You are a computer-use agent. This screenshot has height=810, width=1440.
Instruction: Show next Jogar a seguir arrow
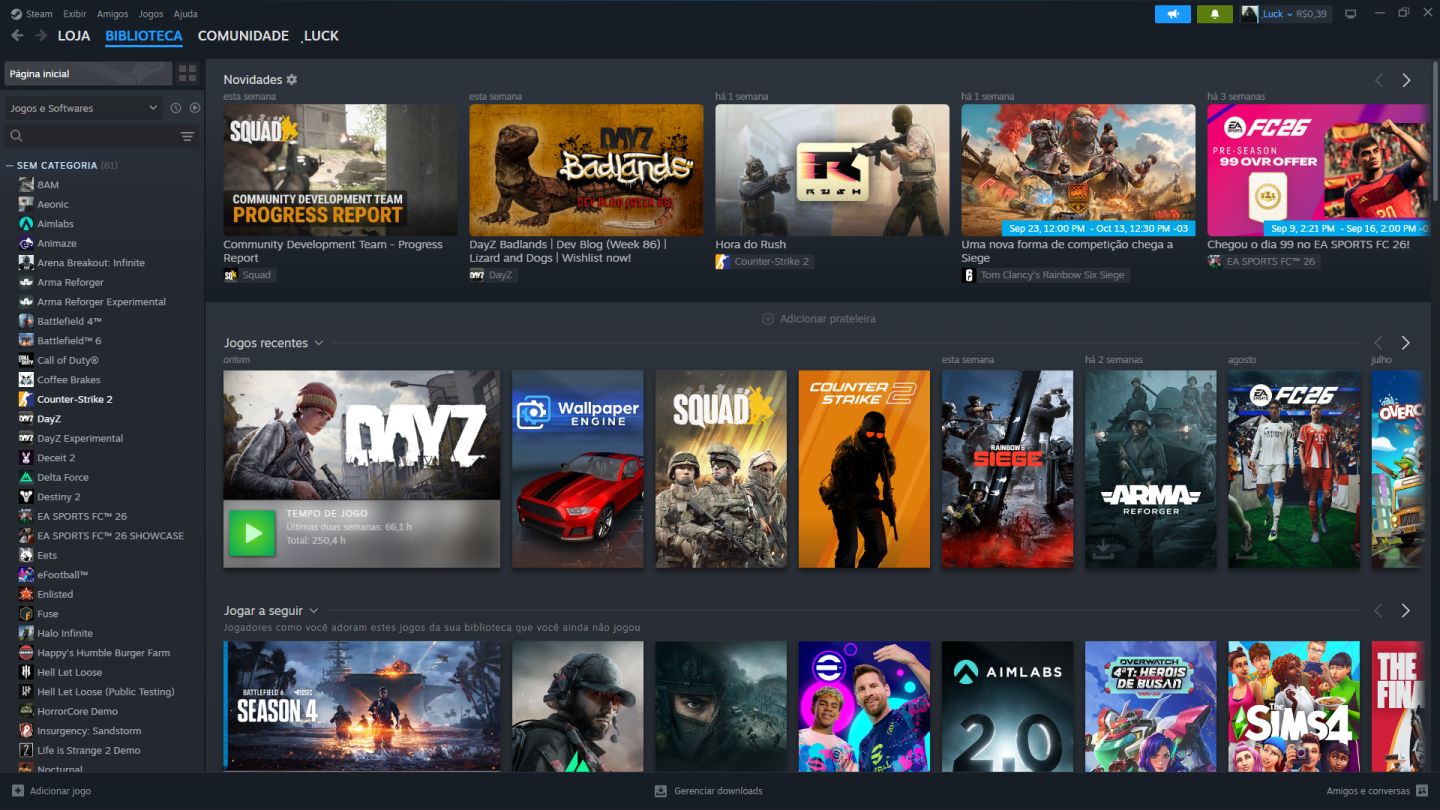[1406, 610]
